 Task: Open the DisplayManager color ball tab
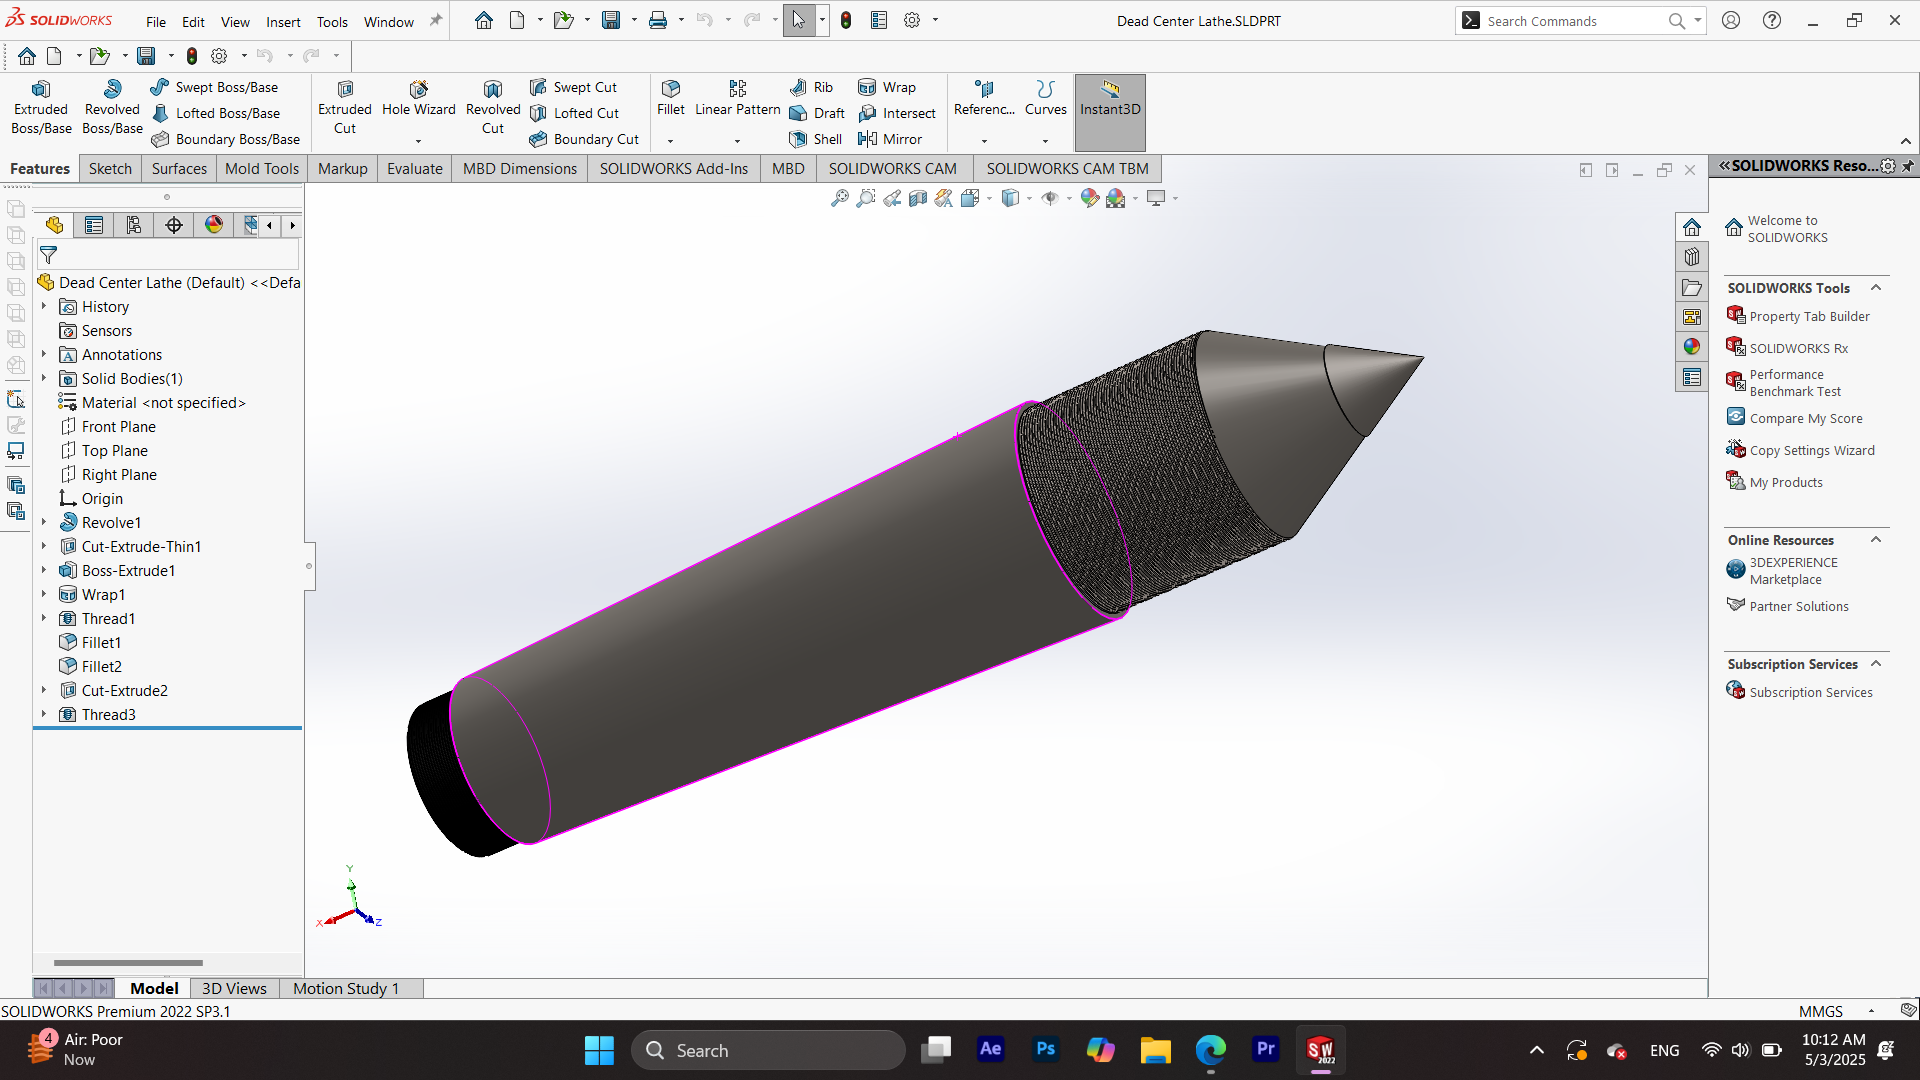click(x=214, y=226)
